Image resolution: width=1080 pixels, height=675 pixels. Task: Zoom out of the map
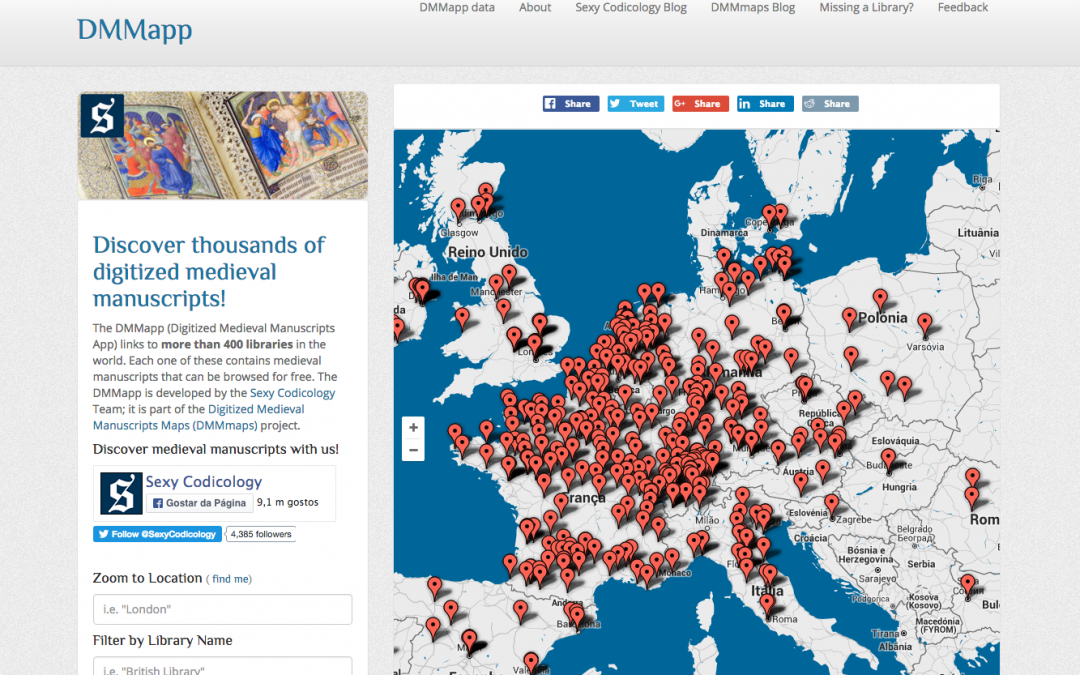coord(413,450)
